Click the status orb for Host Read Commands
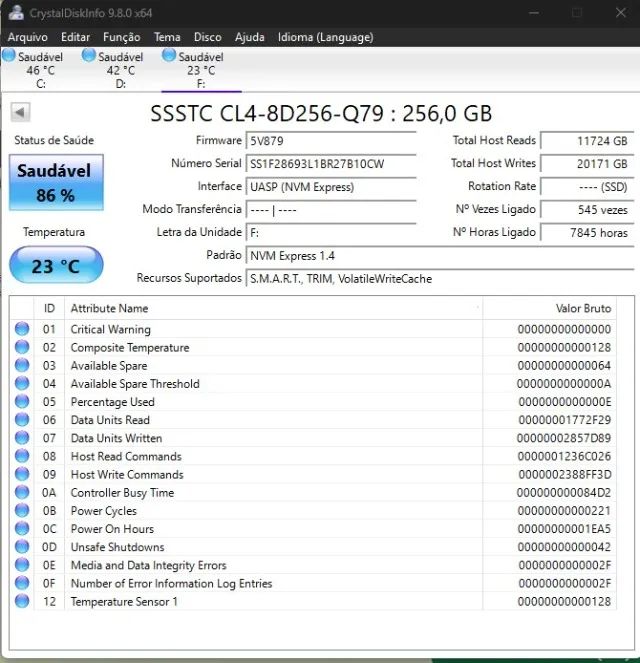The width and height of the screenshot is (640, 663). coord(22,456)
